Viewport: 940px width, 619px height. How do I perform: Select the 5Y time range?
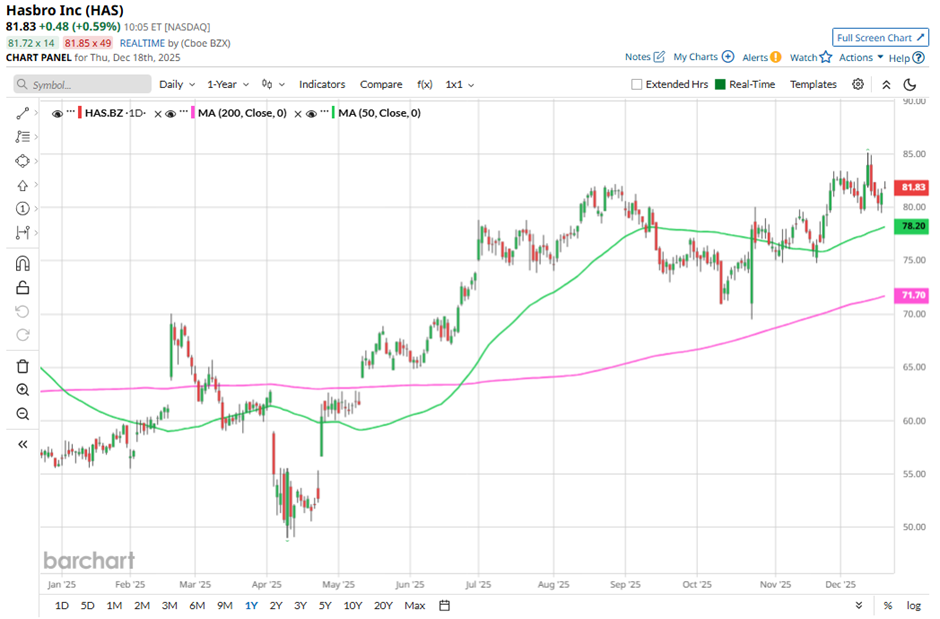[x=325, y=605]
